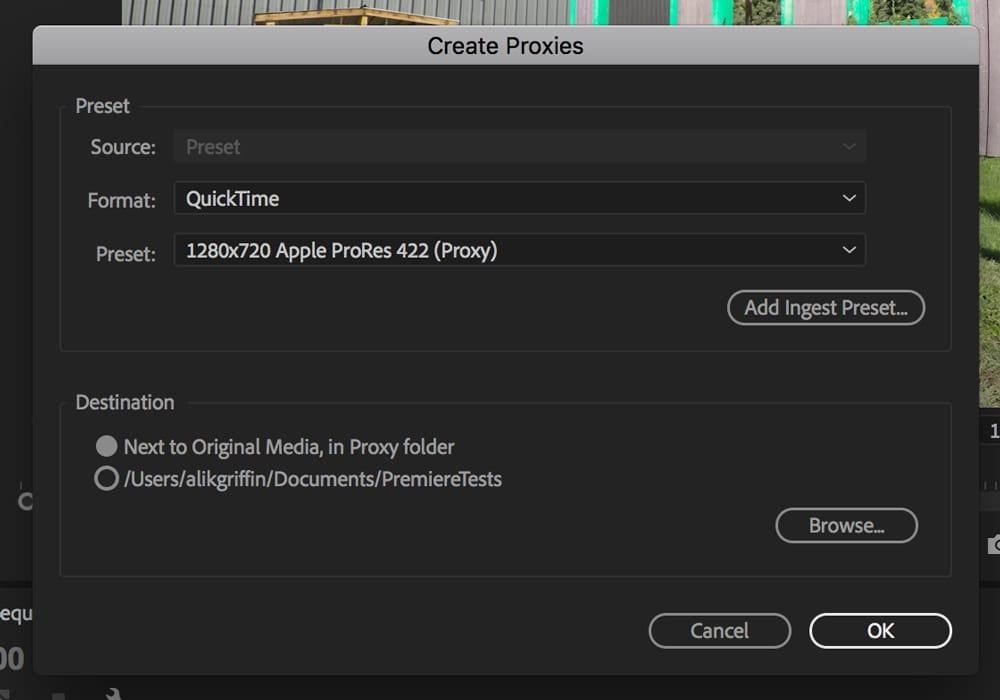Open the Format dropdown showing QuickTime

click(x=520, y=198)
